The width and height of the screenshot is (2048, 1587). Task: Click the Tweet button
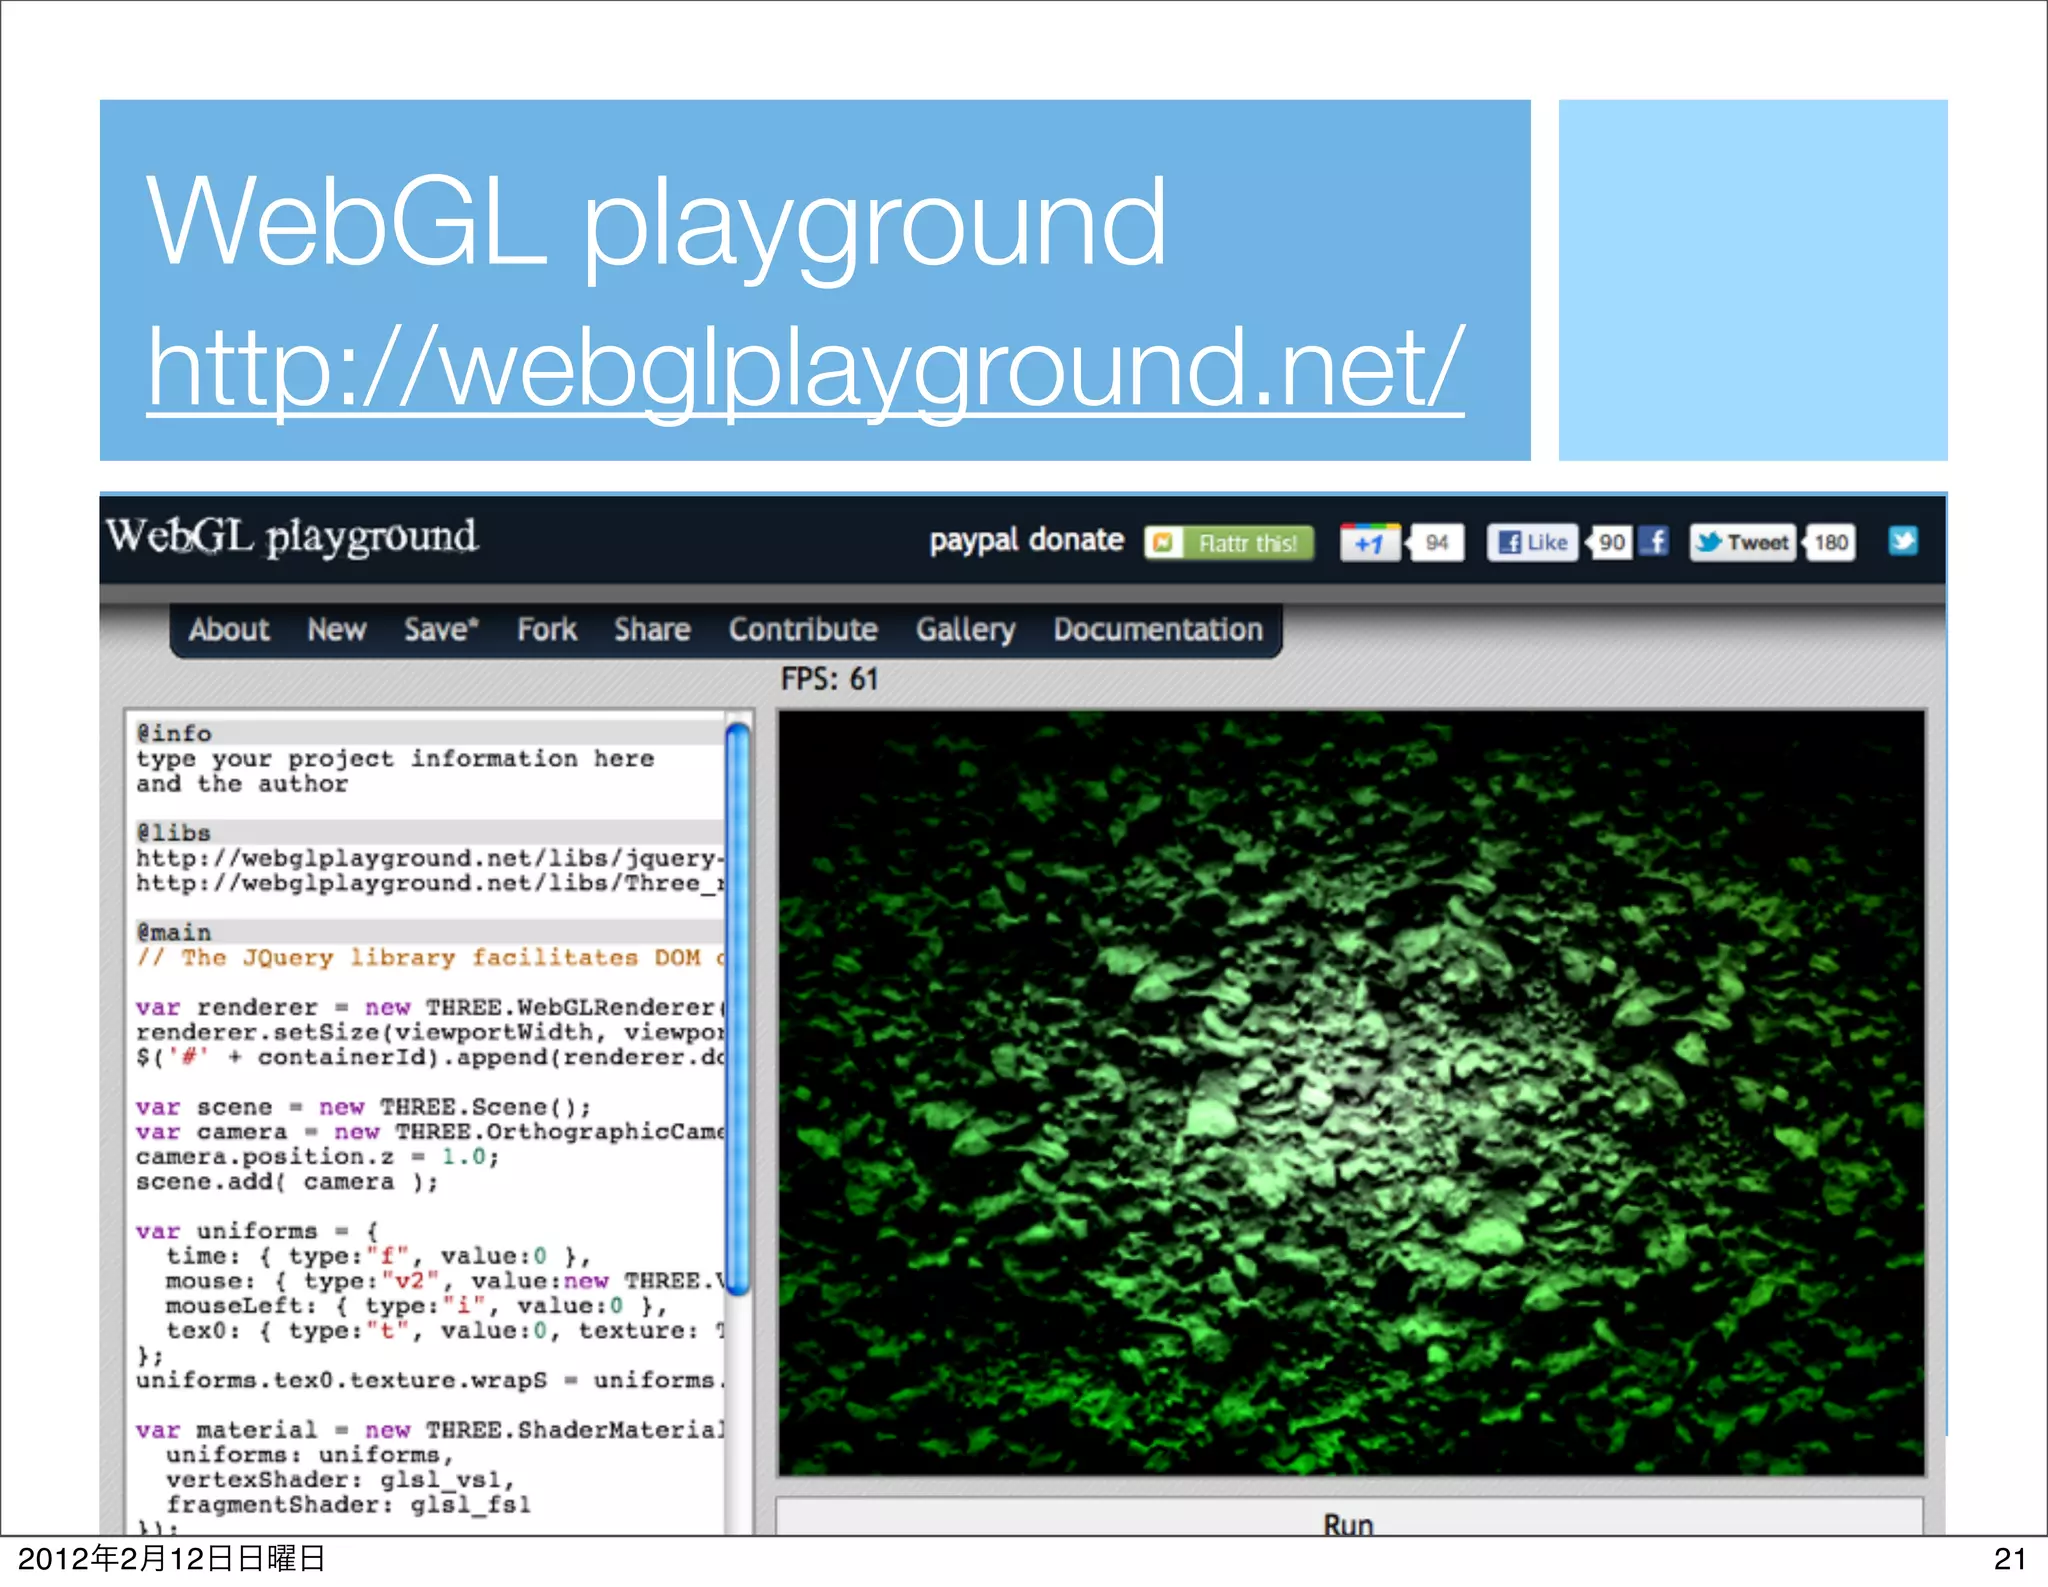tap(1742, 542)
